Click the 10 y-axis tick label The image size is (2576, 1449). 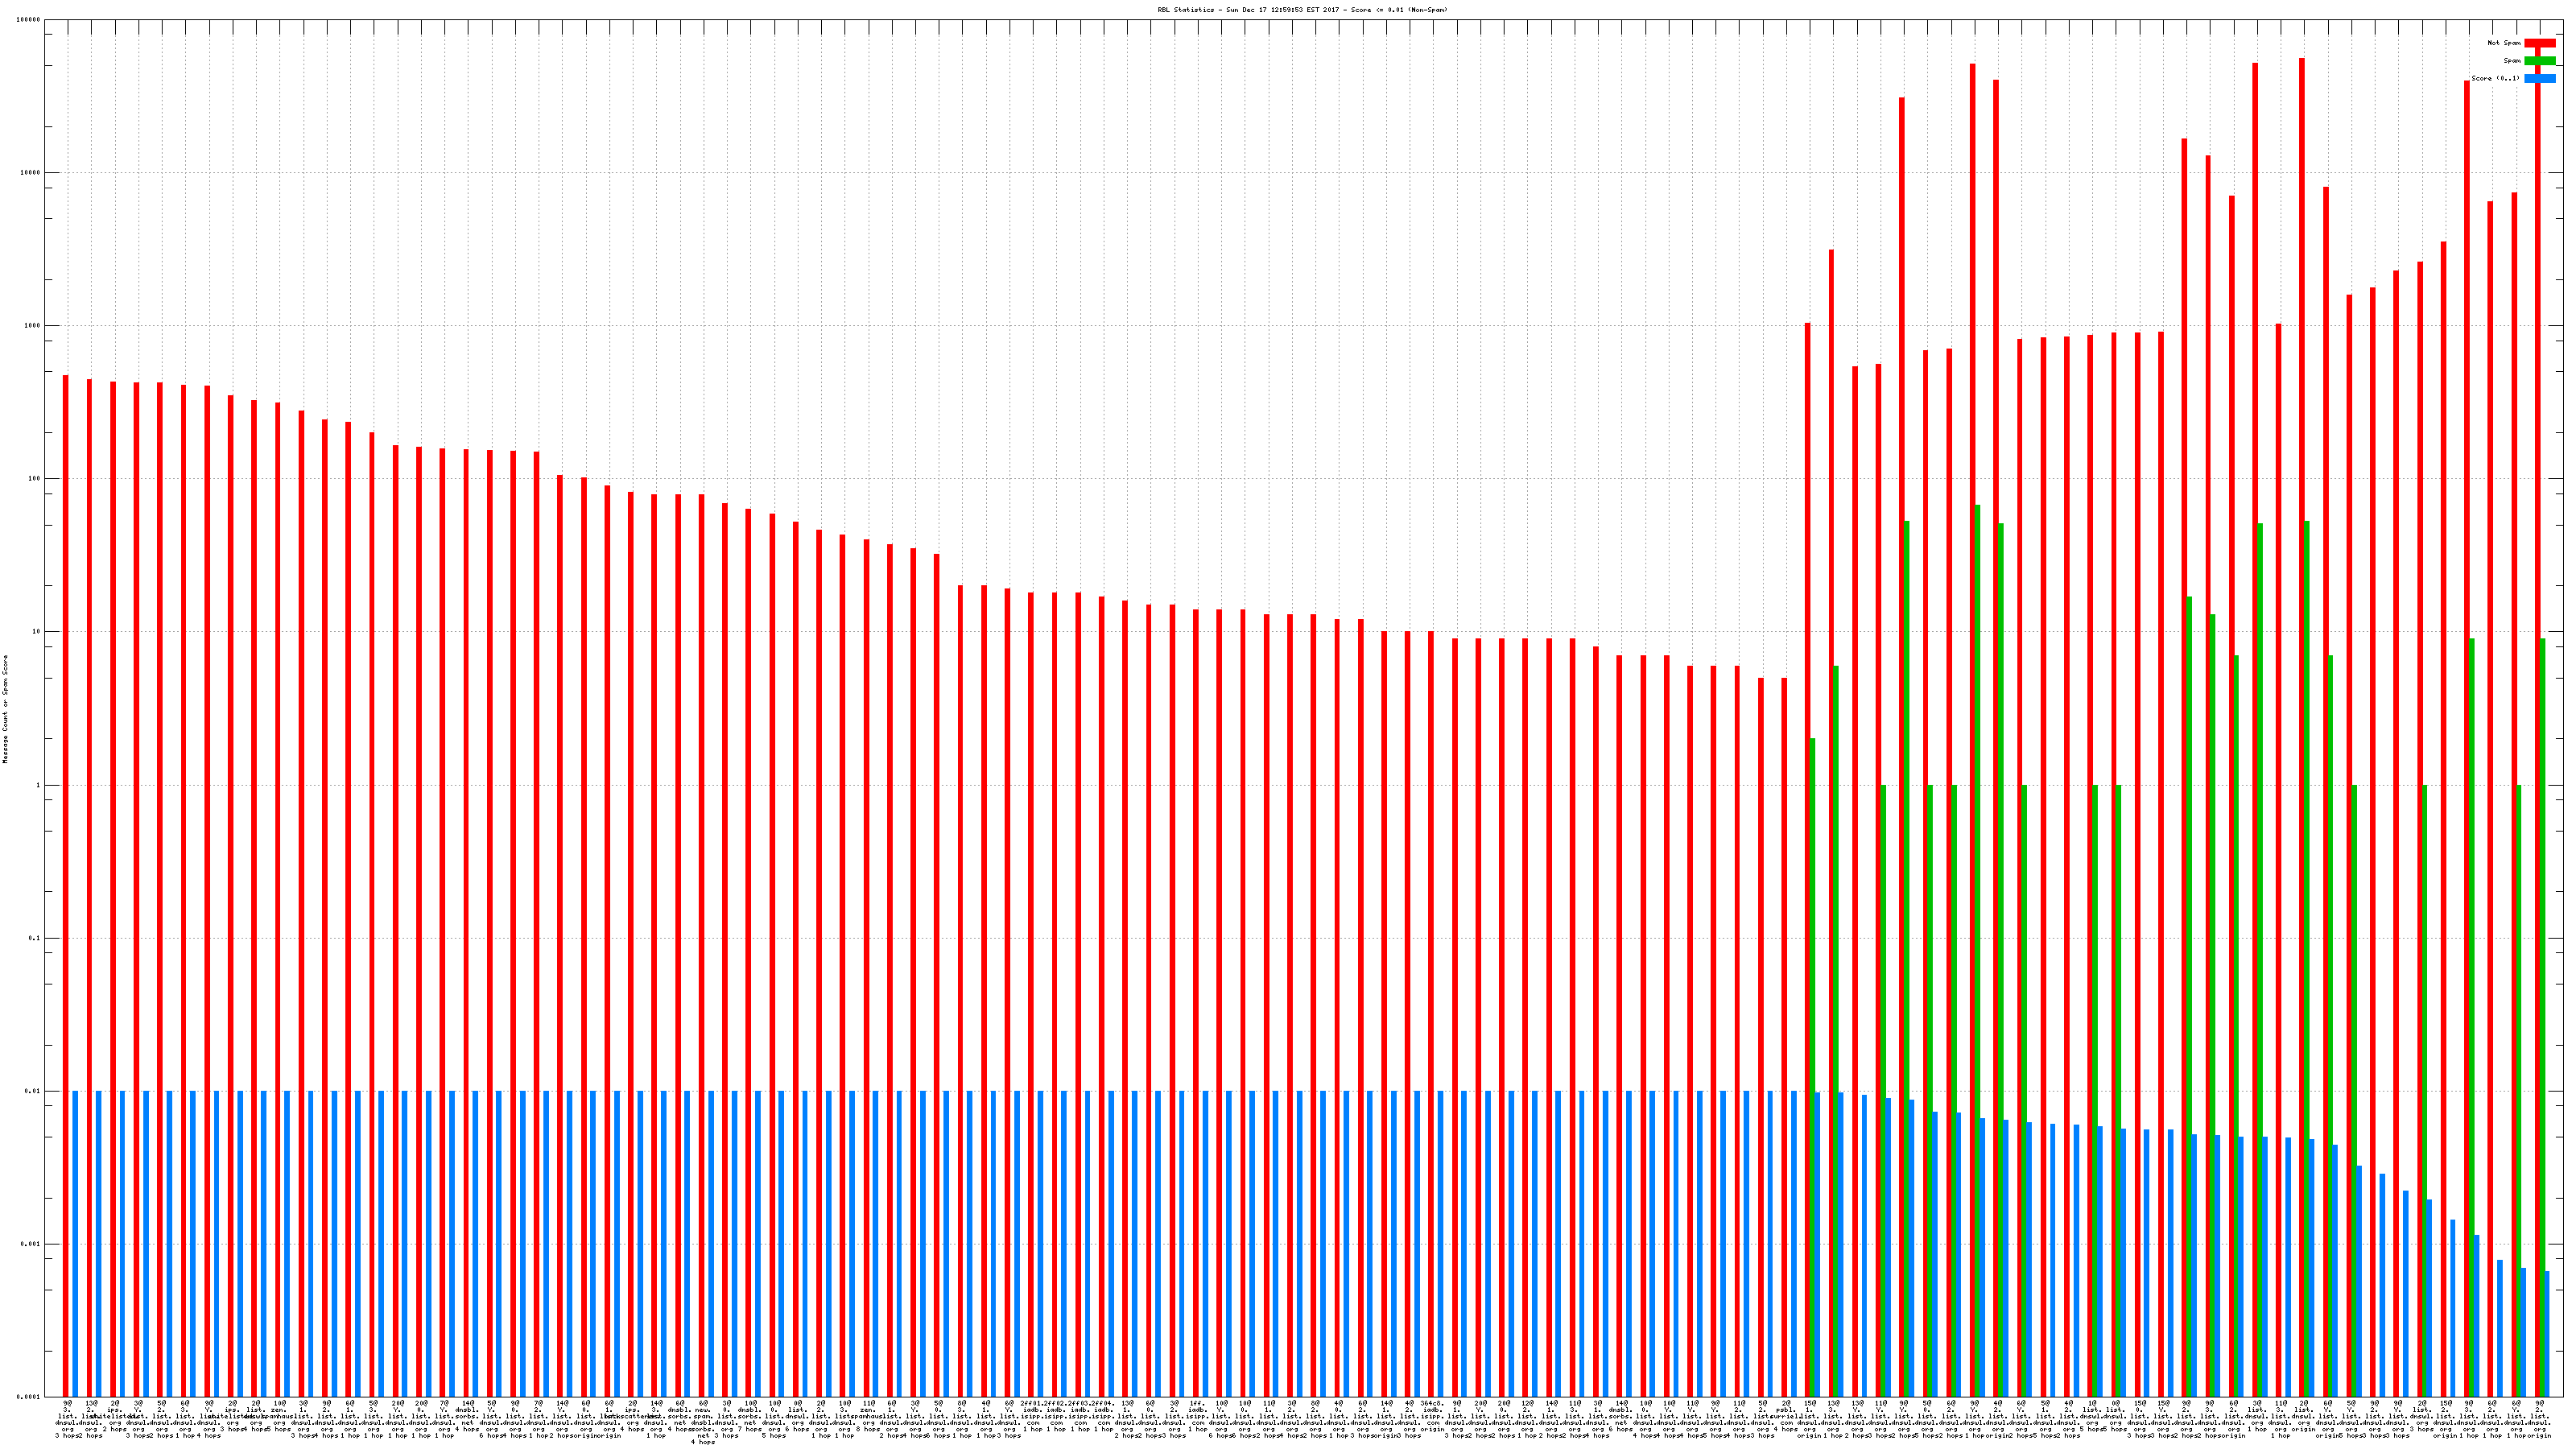(37, 632)
